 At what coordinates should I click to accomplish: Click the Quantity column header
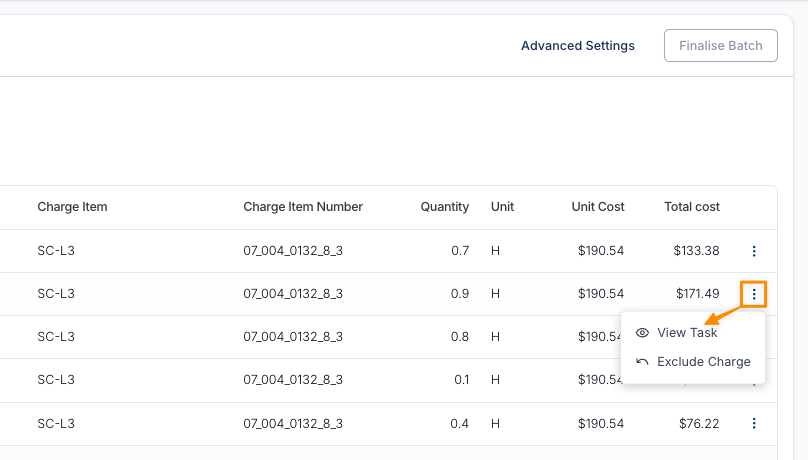pyautogui.click(x=444, y=207)
